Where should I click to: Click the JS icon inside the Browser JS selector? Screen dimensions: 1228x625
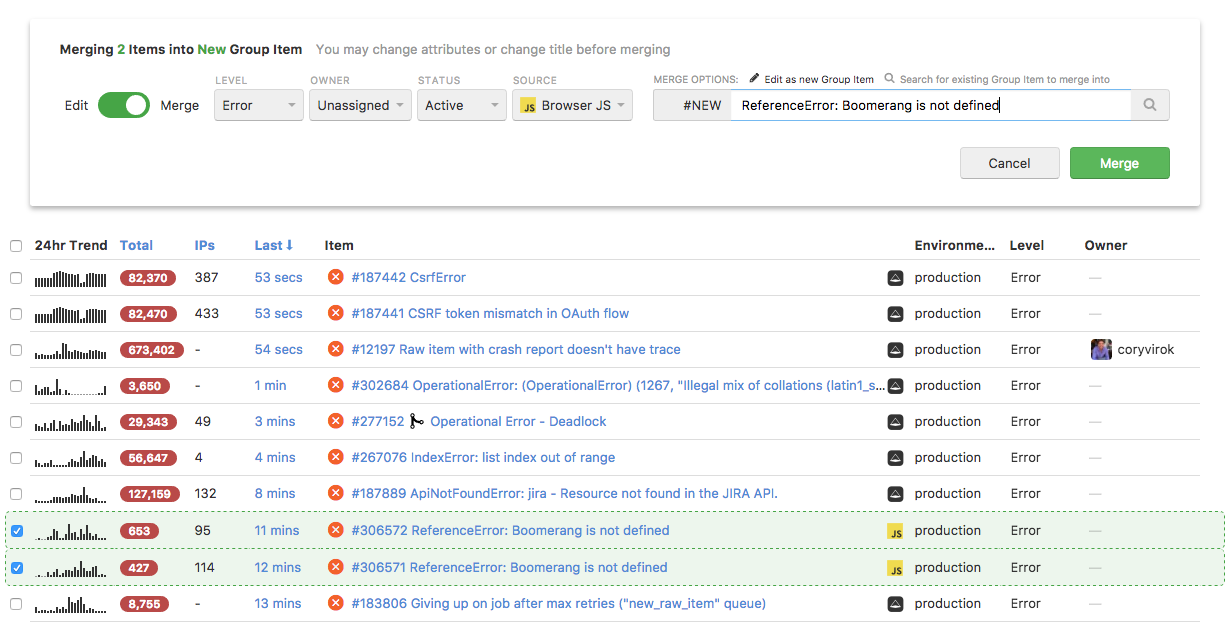pyautogui.click(x=529, y=104)
